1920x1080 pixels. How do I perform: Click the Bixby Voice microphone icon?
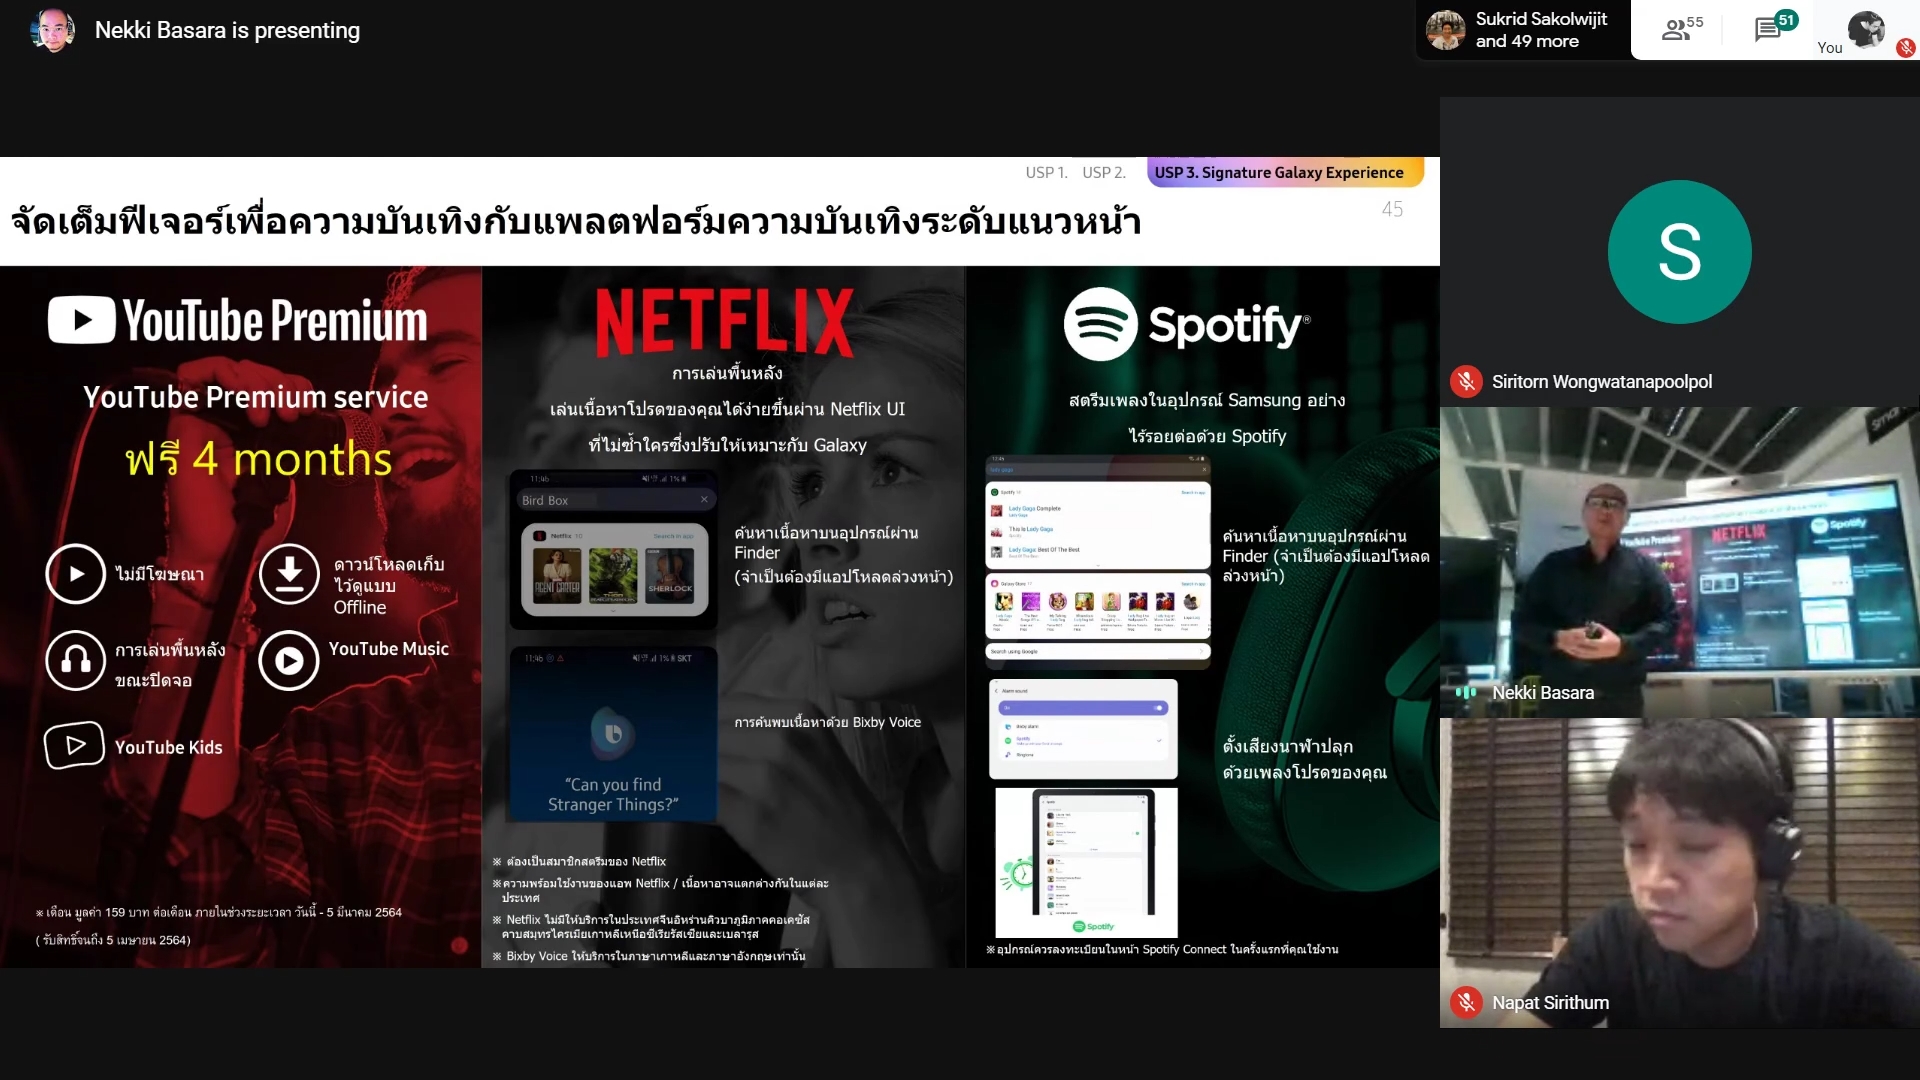(x=615, y=735)
